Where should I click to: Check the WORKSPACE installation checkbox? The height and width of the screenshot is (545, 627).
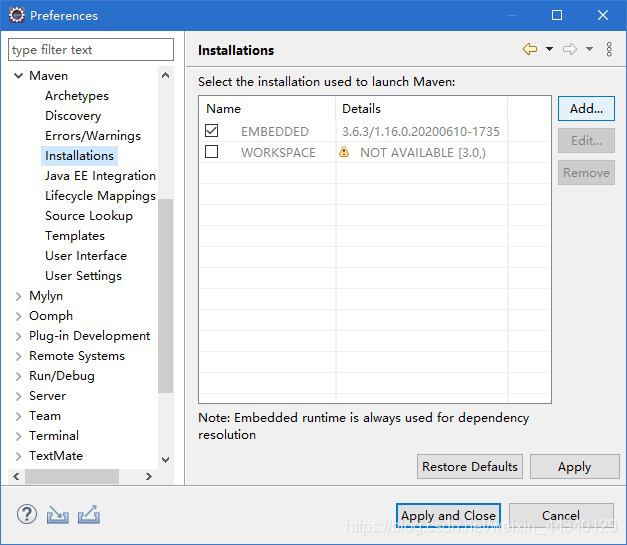[212, 152]
